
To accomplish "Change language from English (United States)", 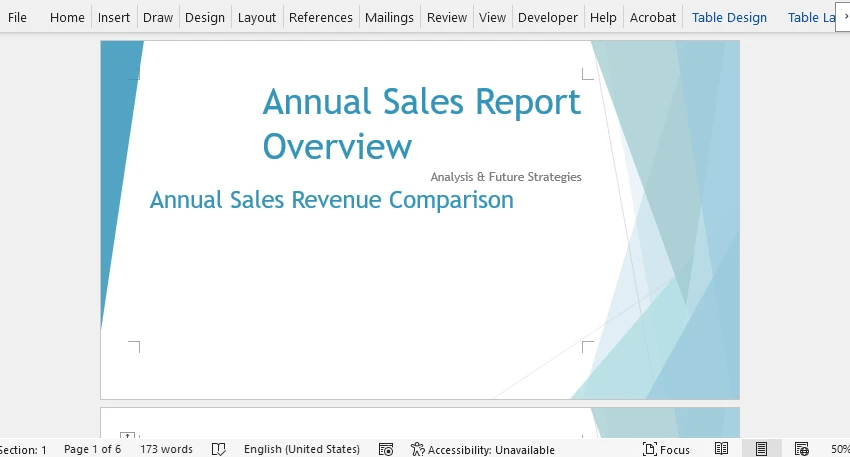I will pos(302,449).
